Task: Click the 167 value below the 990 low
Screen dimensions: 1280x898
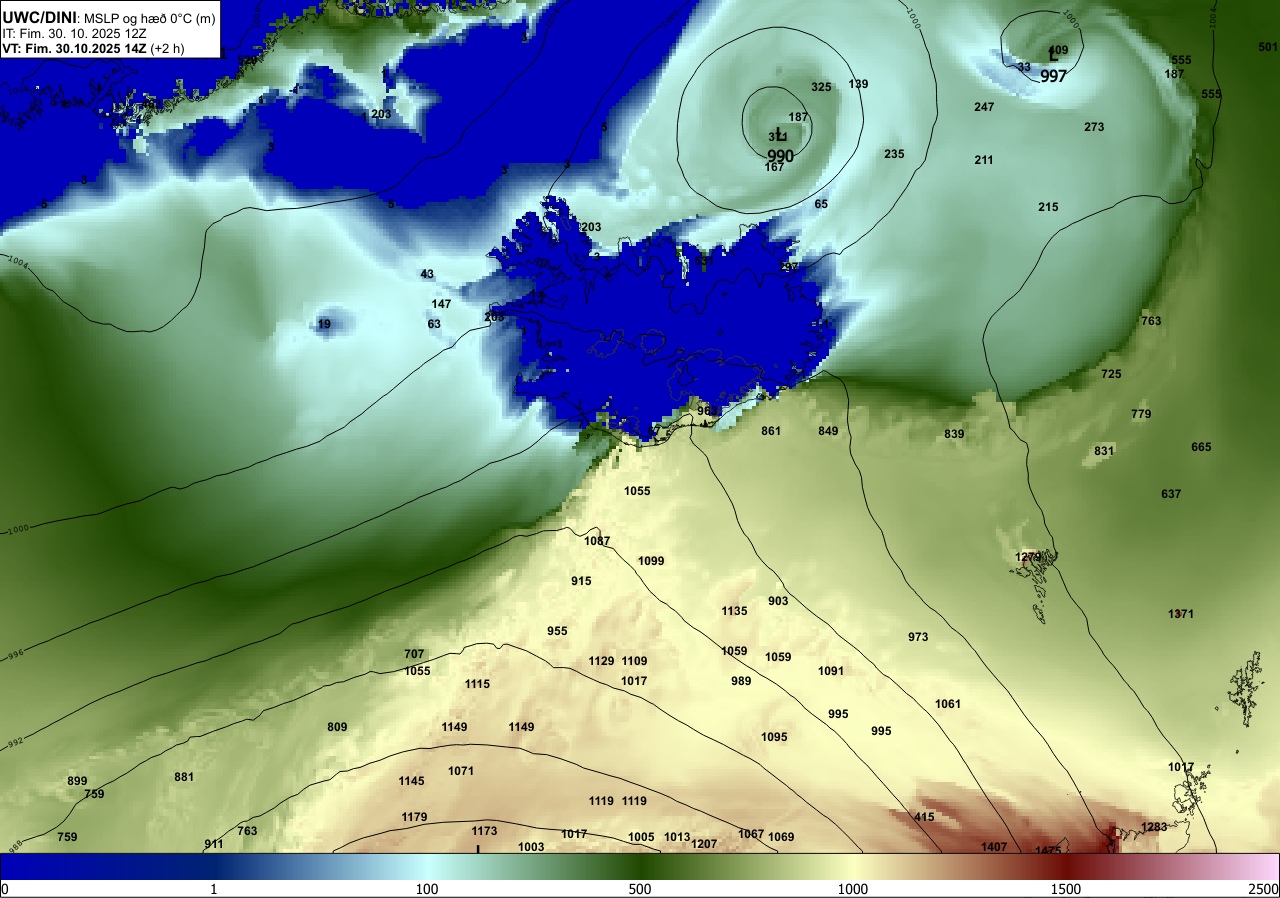Action: tap(774, 167)
